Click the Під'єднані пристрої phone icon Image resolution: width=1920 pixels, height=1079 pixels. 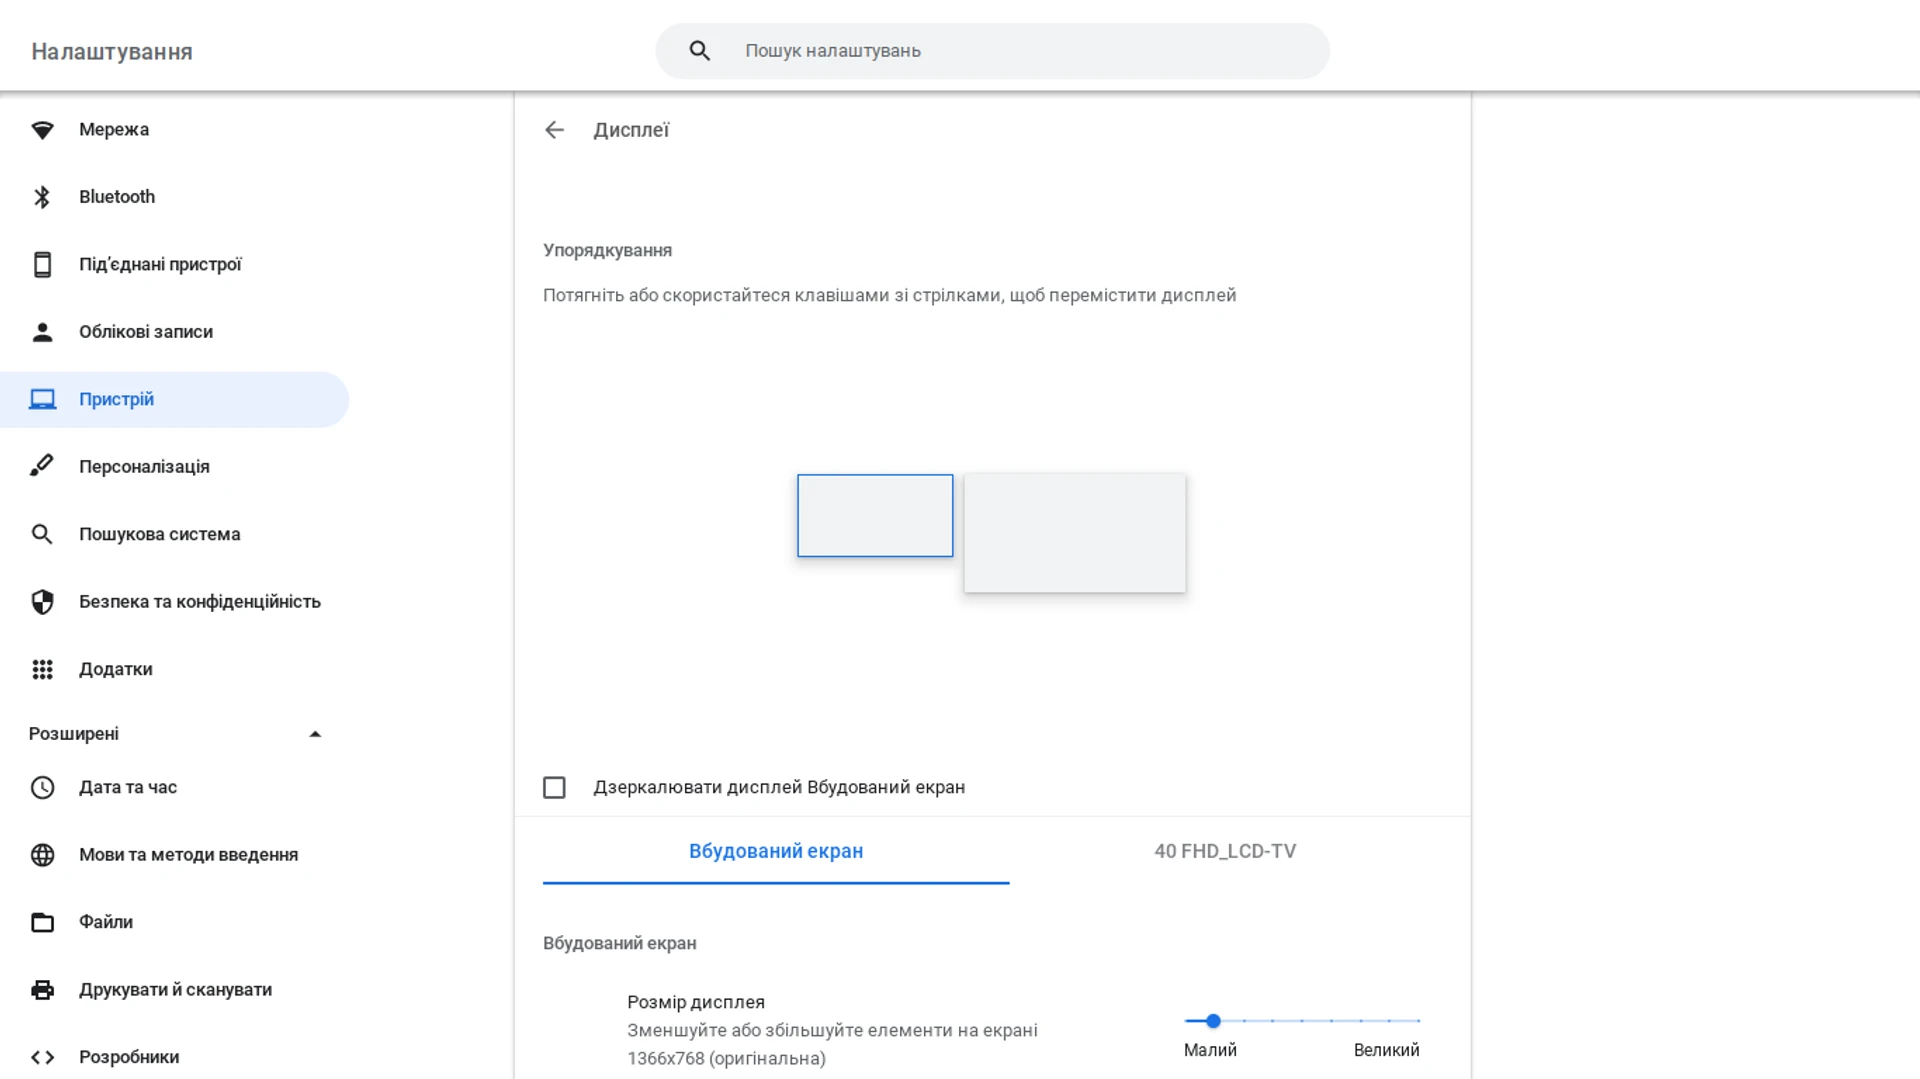[x=42, y=264]
